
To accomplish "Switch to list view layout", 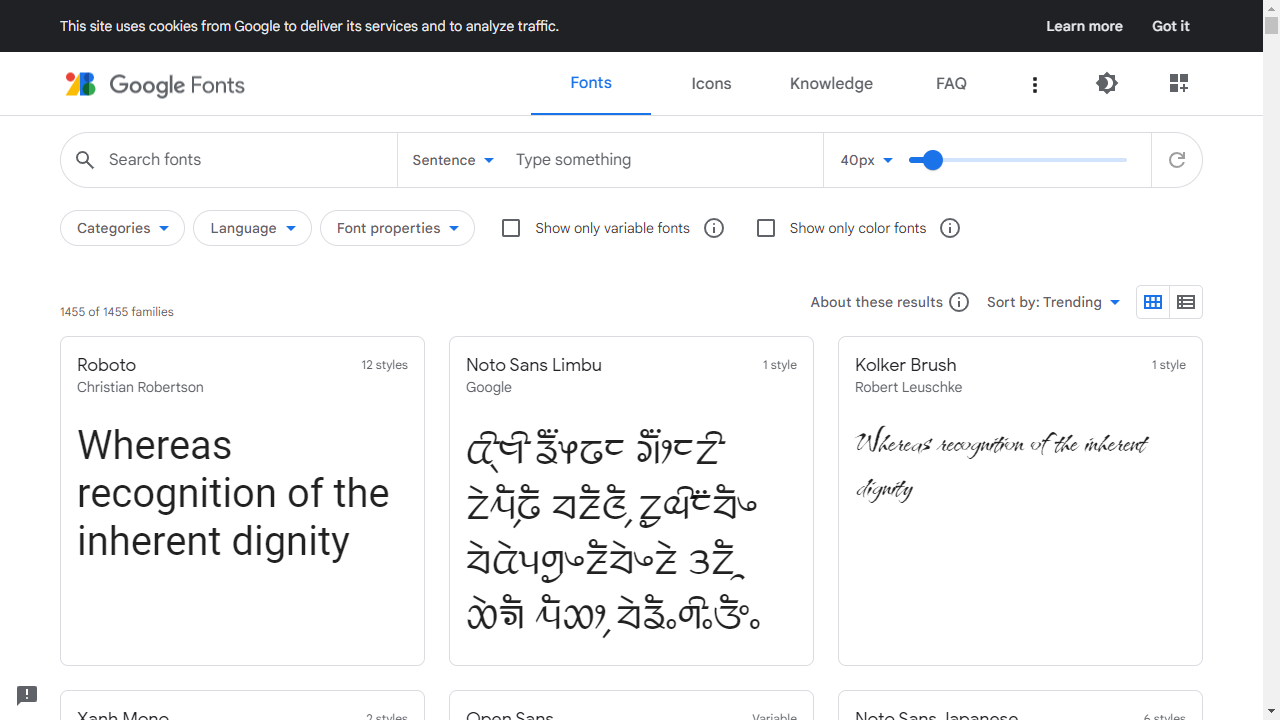I will [x=1186, y=301].
